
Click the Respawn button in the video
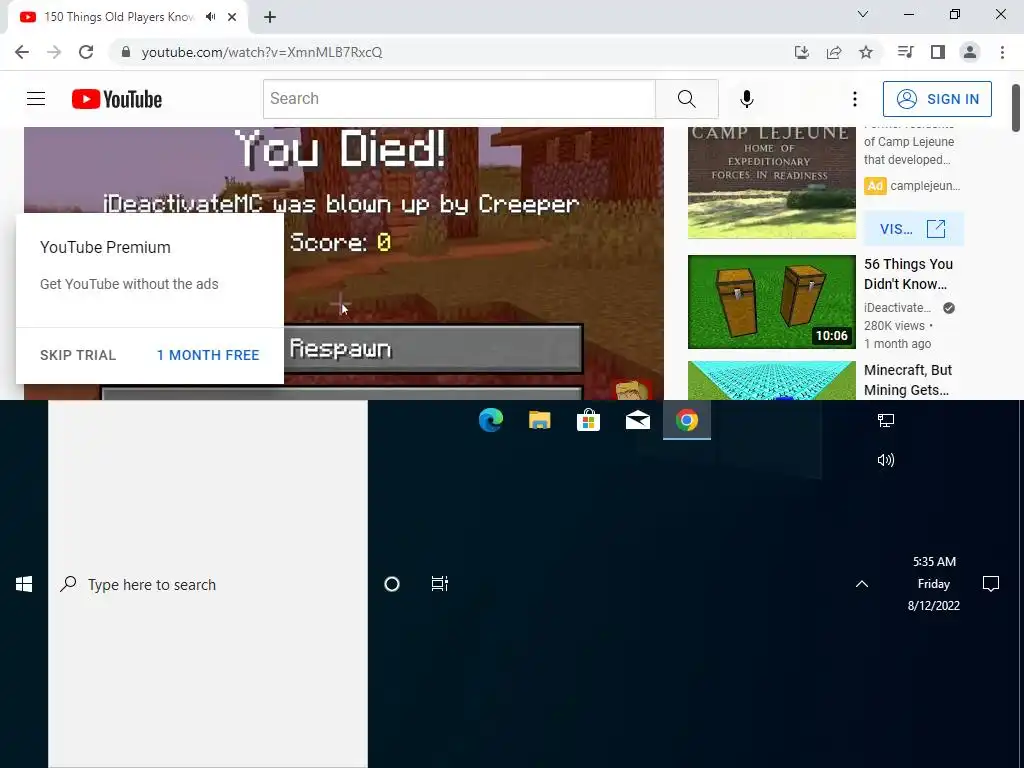point(433,349)
